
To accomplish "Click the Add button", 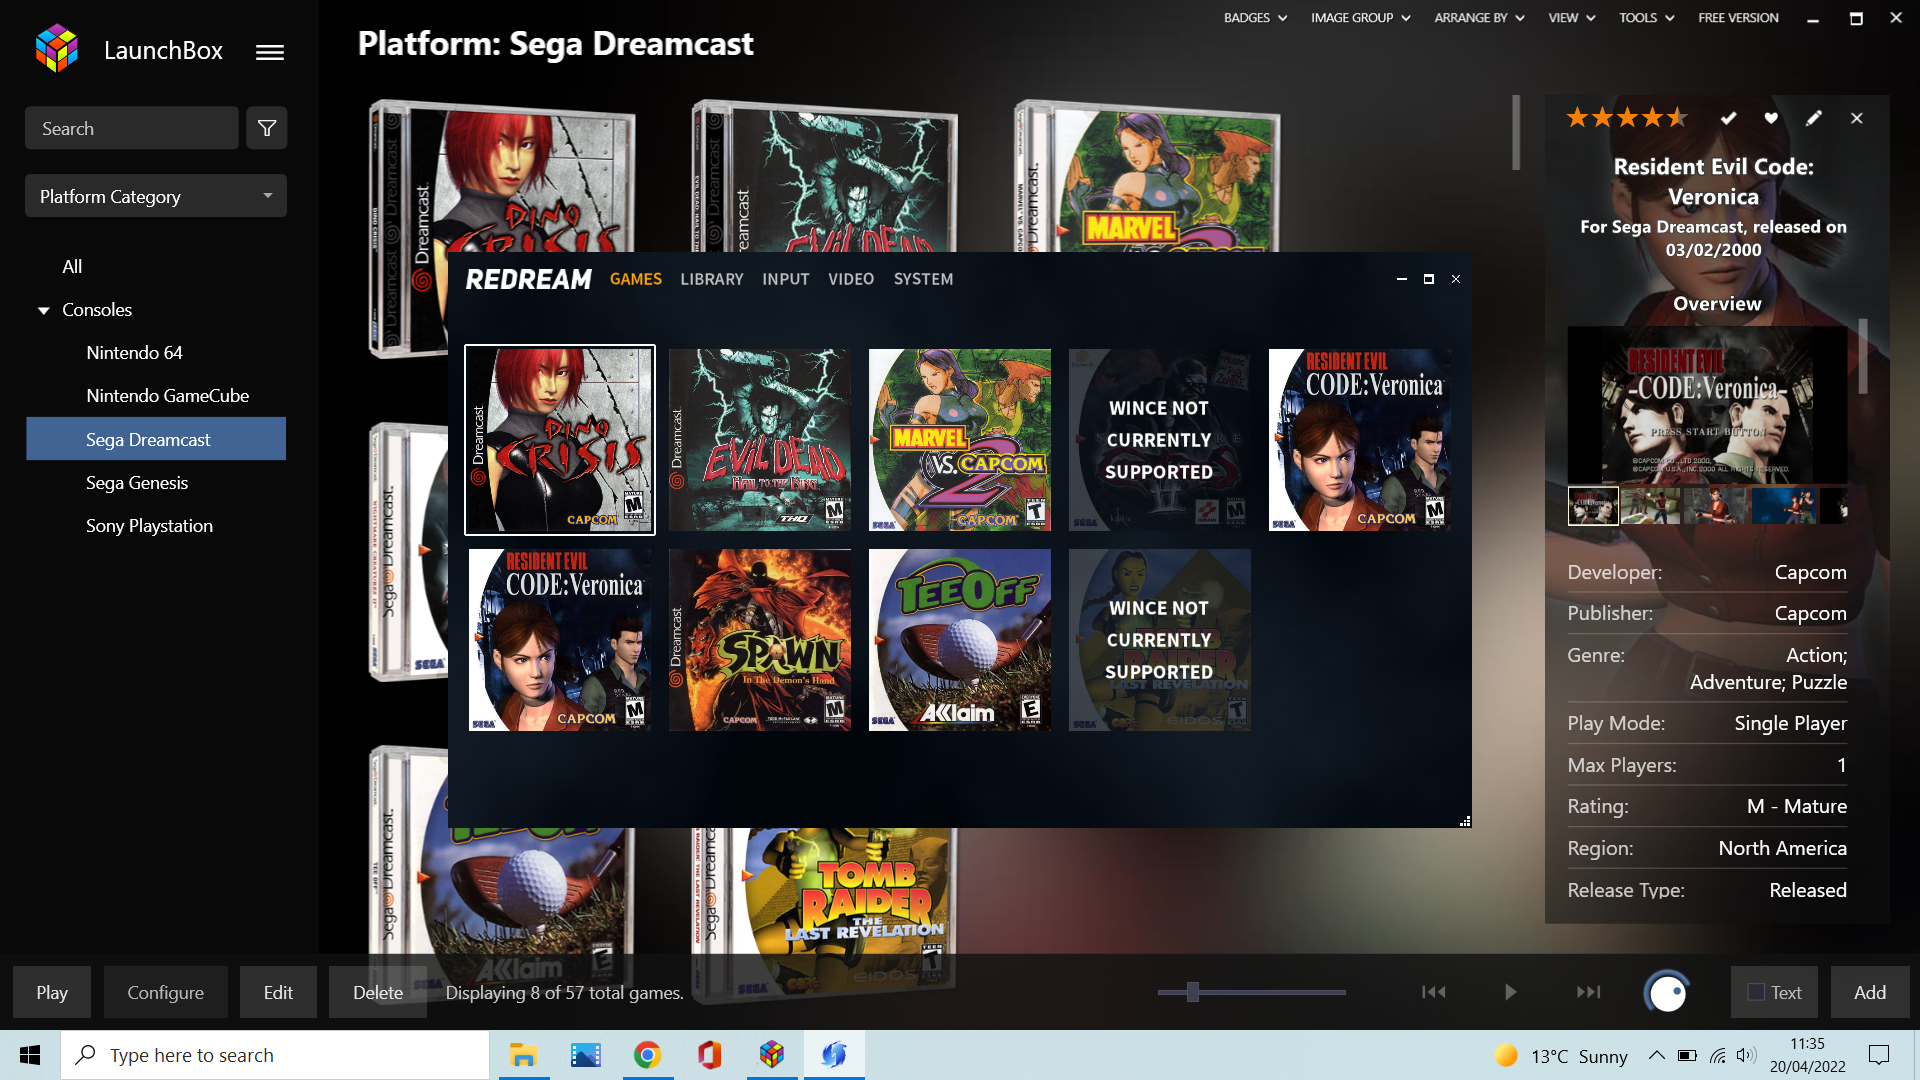I will coord(1870,992).
